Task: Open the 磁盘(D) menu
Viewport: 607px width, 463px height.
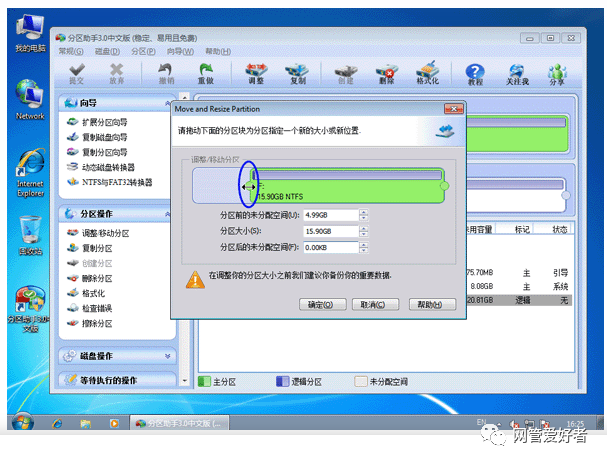Action: pyautogui.click(x=107, y=51)
